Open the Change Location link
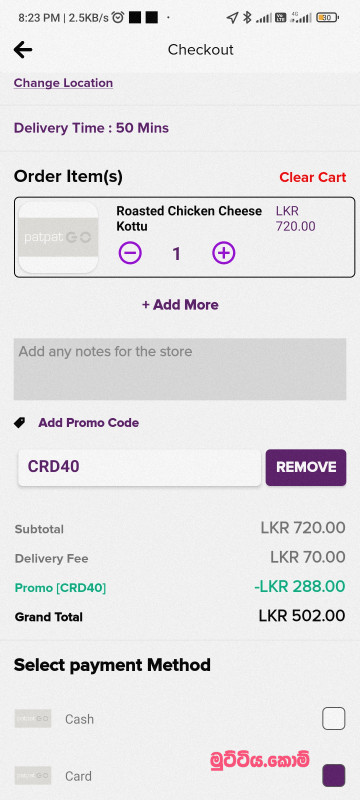The width and height of the screenshot is (360, 800). pyautogui.click(x=63, y=83)
